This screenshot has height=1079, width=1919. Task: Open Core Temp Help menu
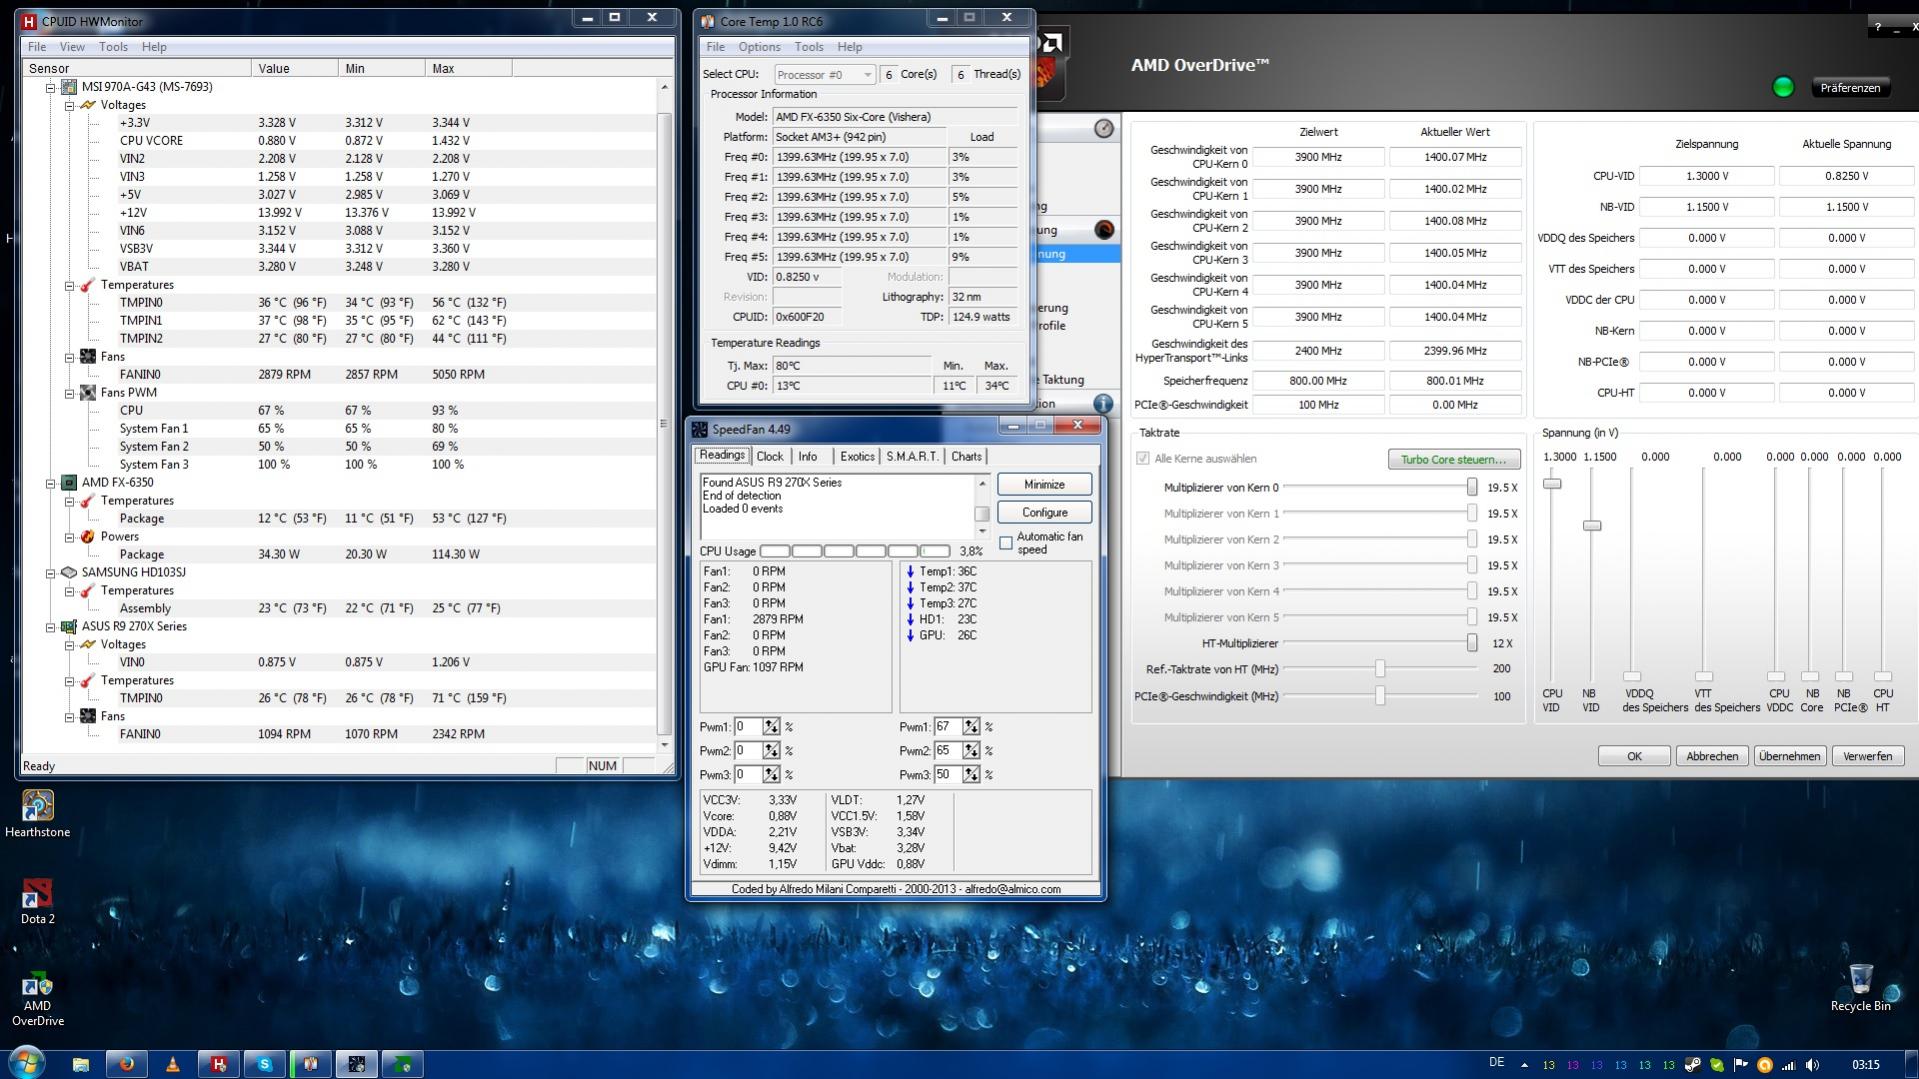[850, 47]
